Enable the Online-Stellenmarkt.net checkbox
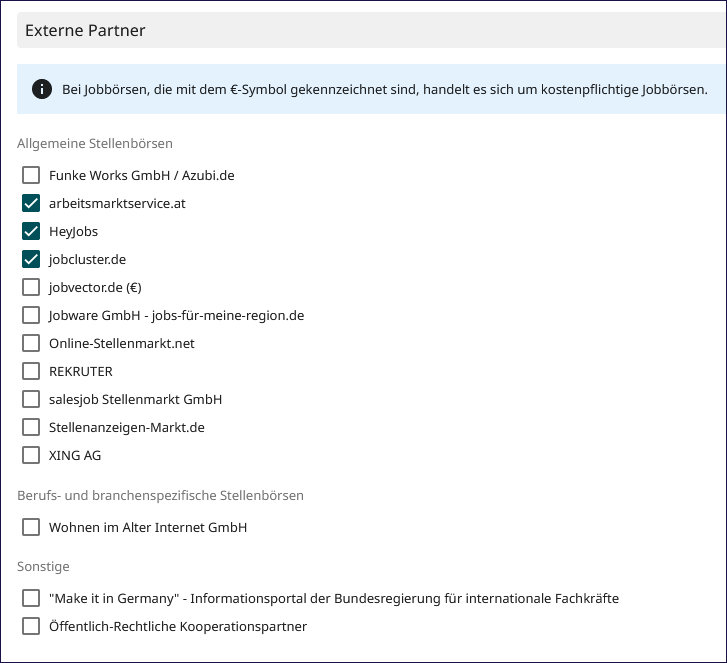Image resolution: width=727 pixels, height=663 pixels. 31,343
